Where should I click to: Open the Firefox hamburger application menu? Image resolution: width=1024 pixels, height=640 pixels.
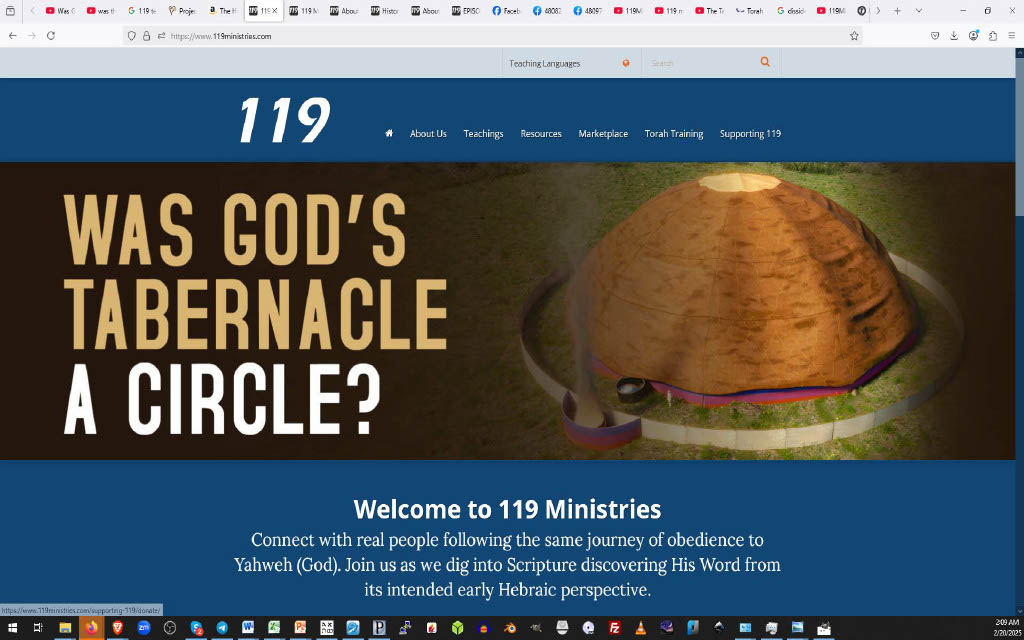point(1011,35)
